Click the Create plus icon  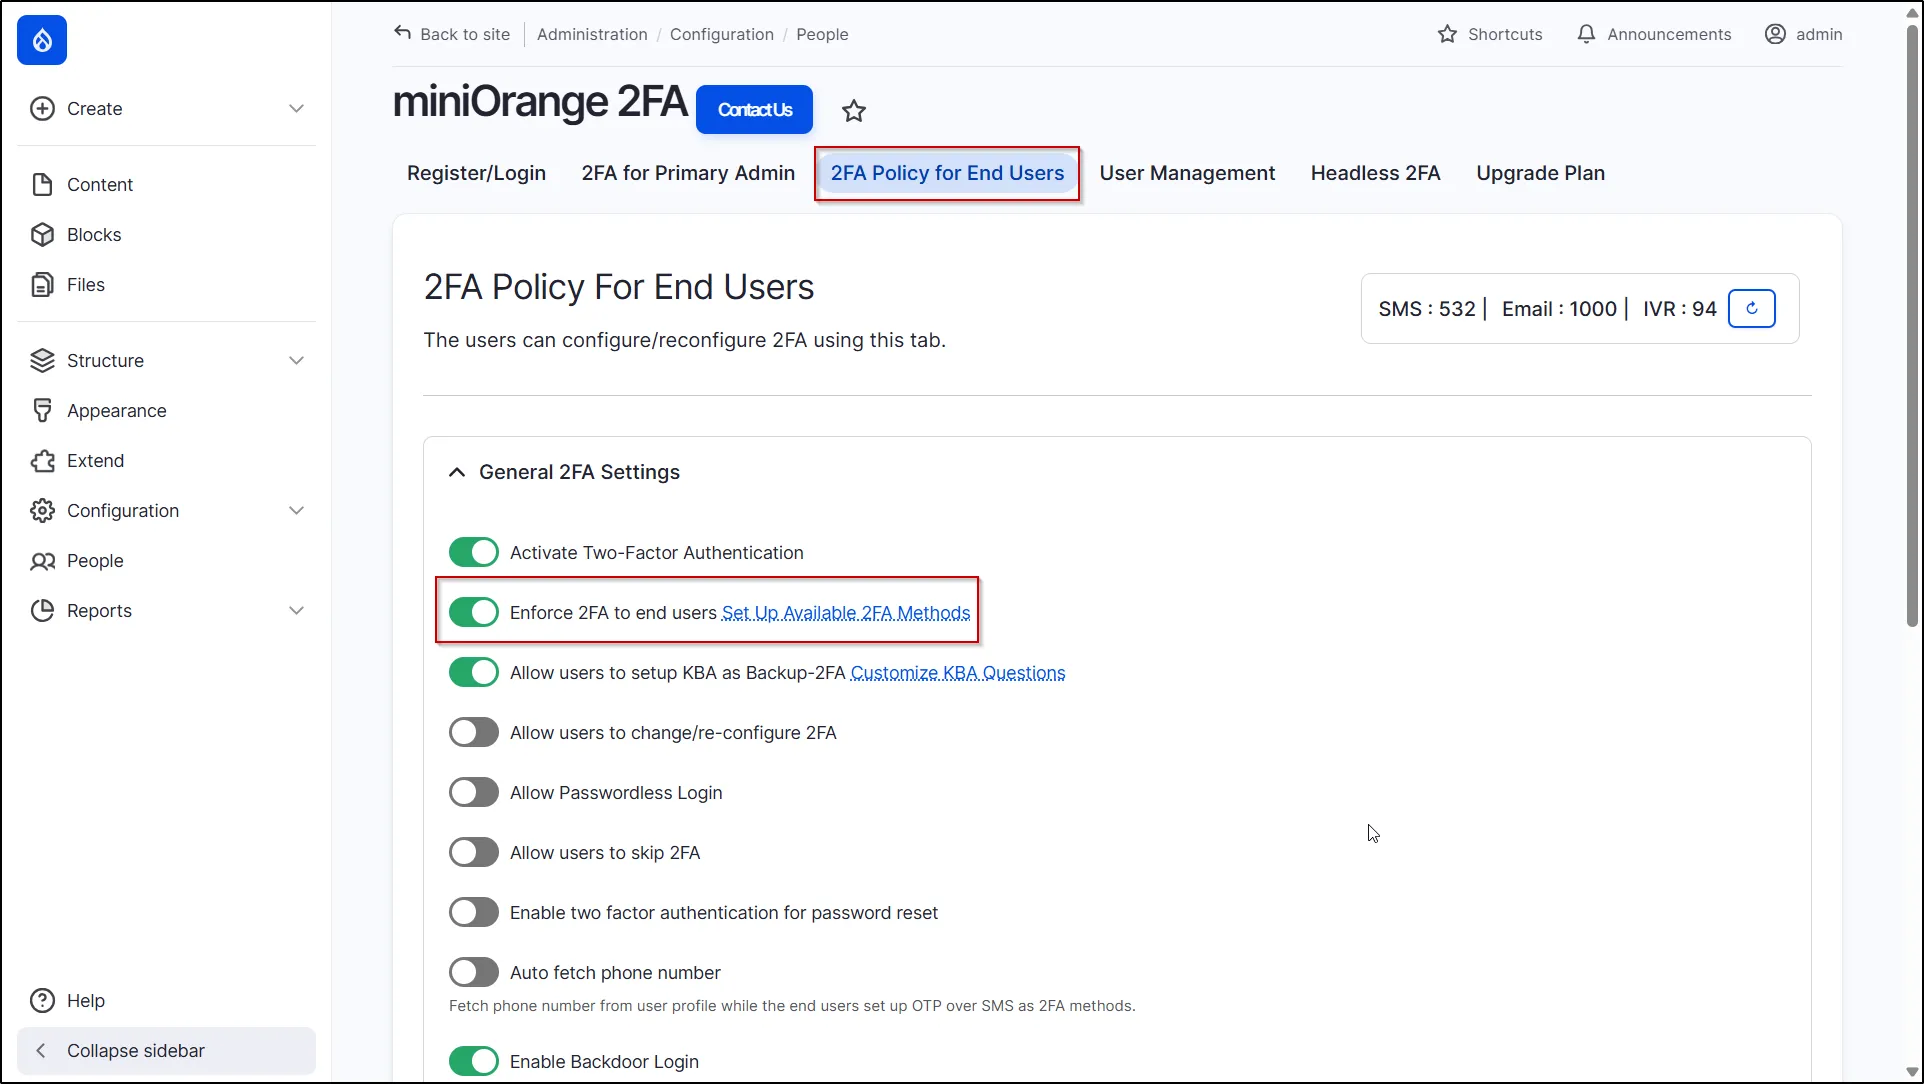[42, 109]
